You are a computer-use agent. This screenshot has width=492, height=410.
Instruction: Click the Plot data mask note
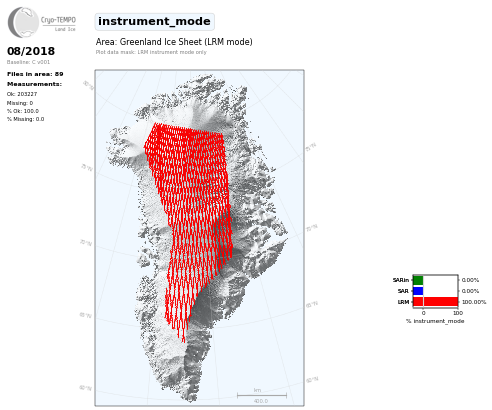(x=151, y=52)
